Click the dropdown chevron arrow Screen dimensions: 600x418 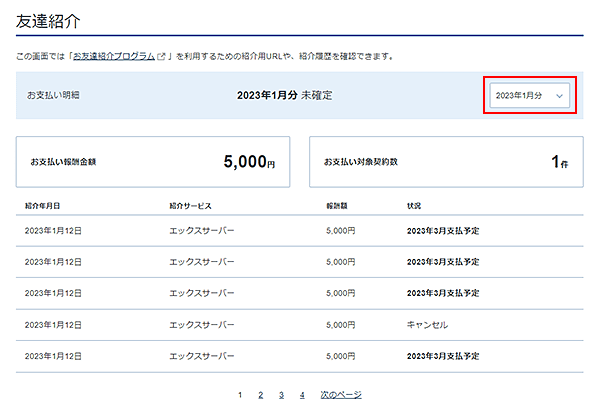(x=559, y=96)
